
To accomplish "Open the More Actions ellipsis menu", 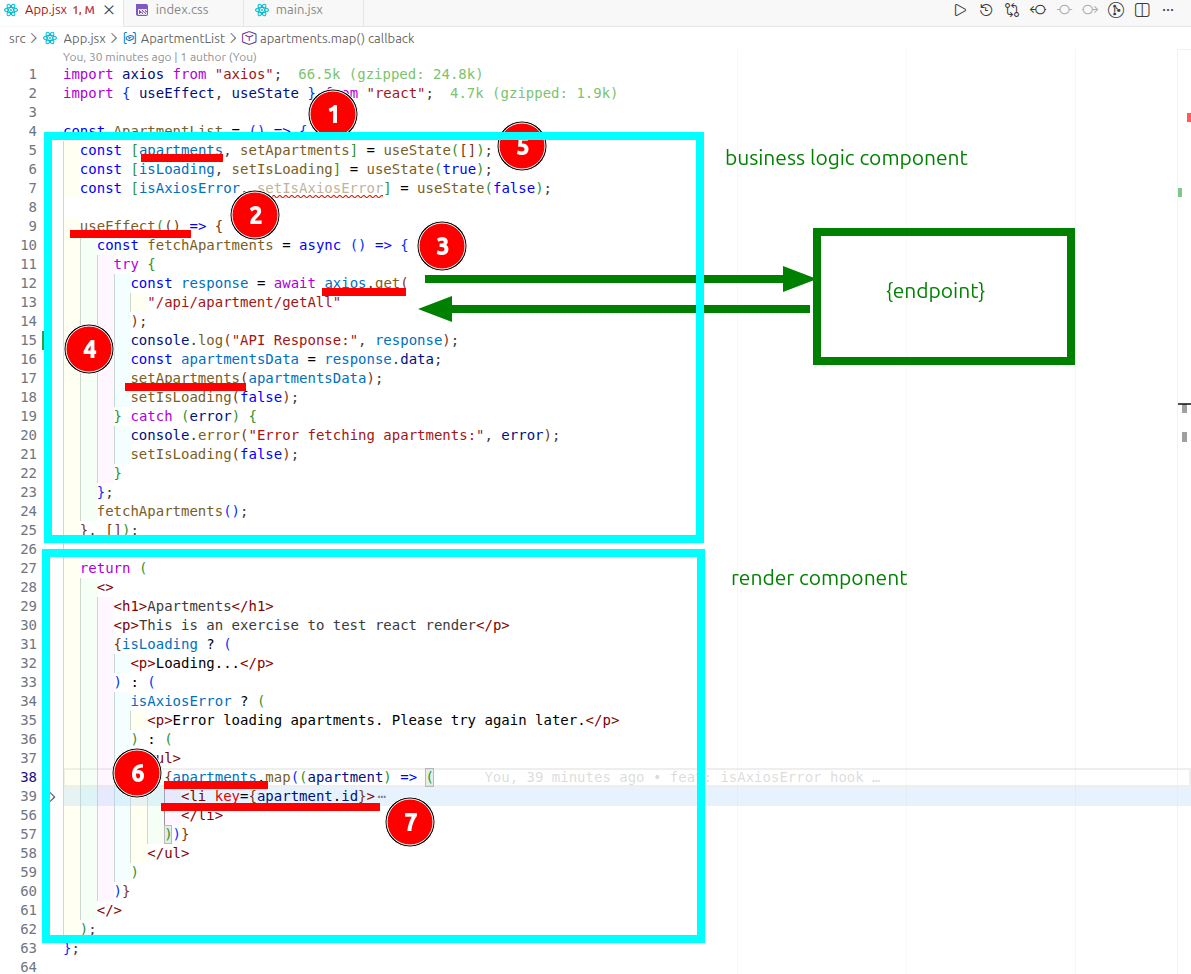I will tap(1168, 10).
